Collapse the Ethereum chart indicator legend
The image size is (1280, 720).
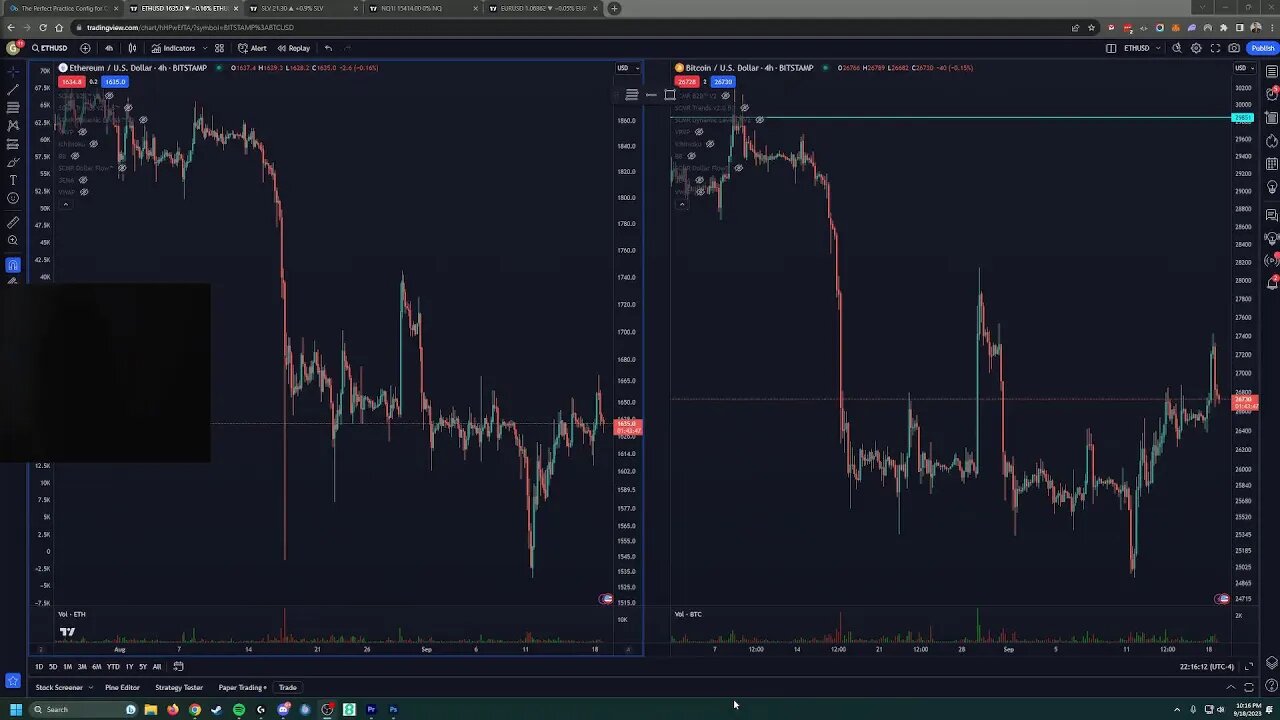(x=66, y=204)
